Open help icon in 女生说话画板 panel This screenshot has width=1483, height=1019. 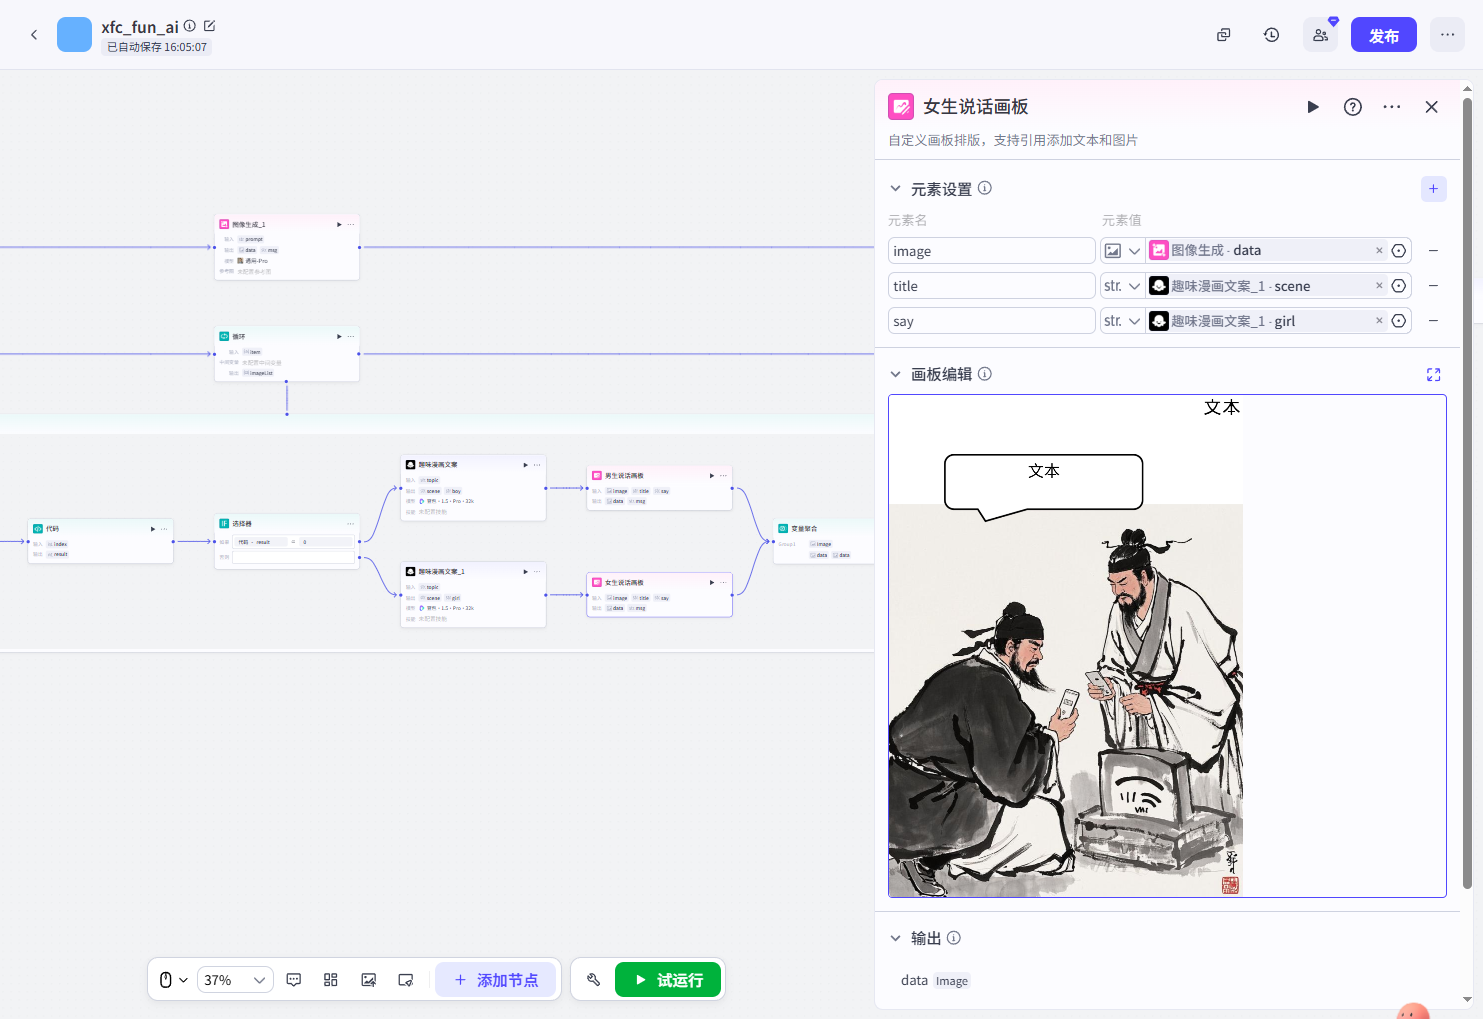tap(1352, 107)
